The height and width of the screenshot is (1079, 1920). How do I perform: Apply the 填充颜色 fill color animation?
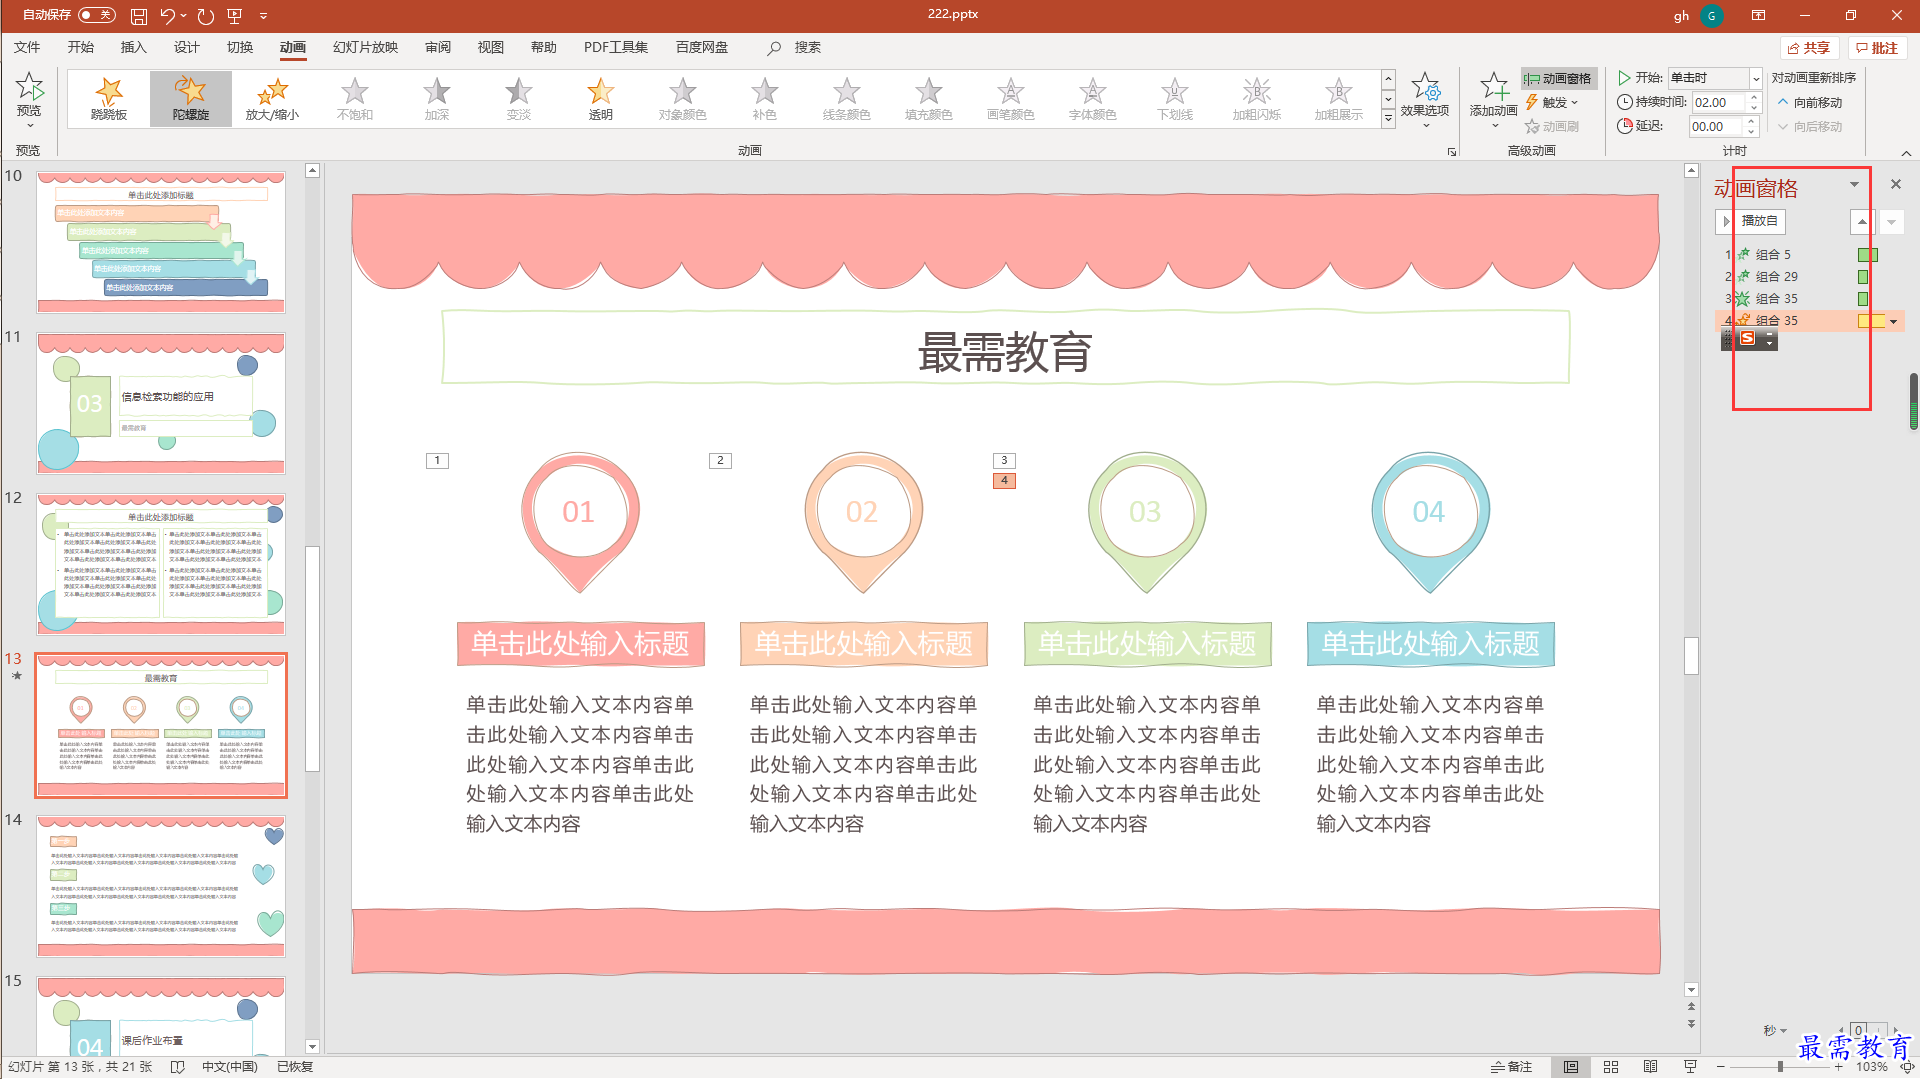929,99
